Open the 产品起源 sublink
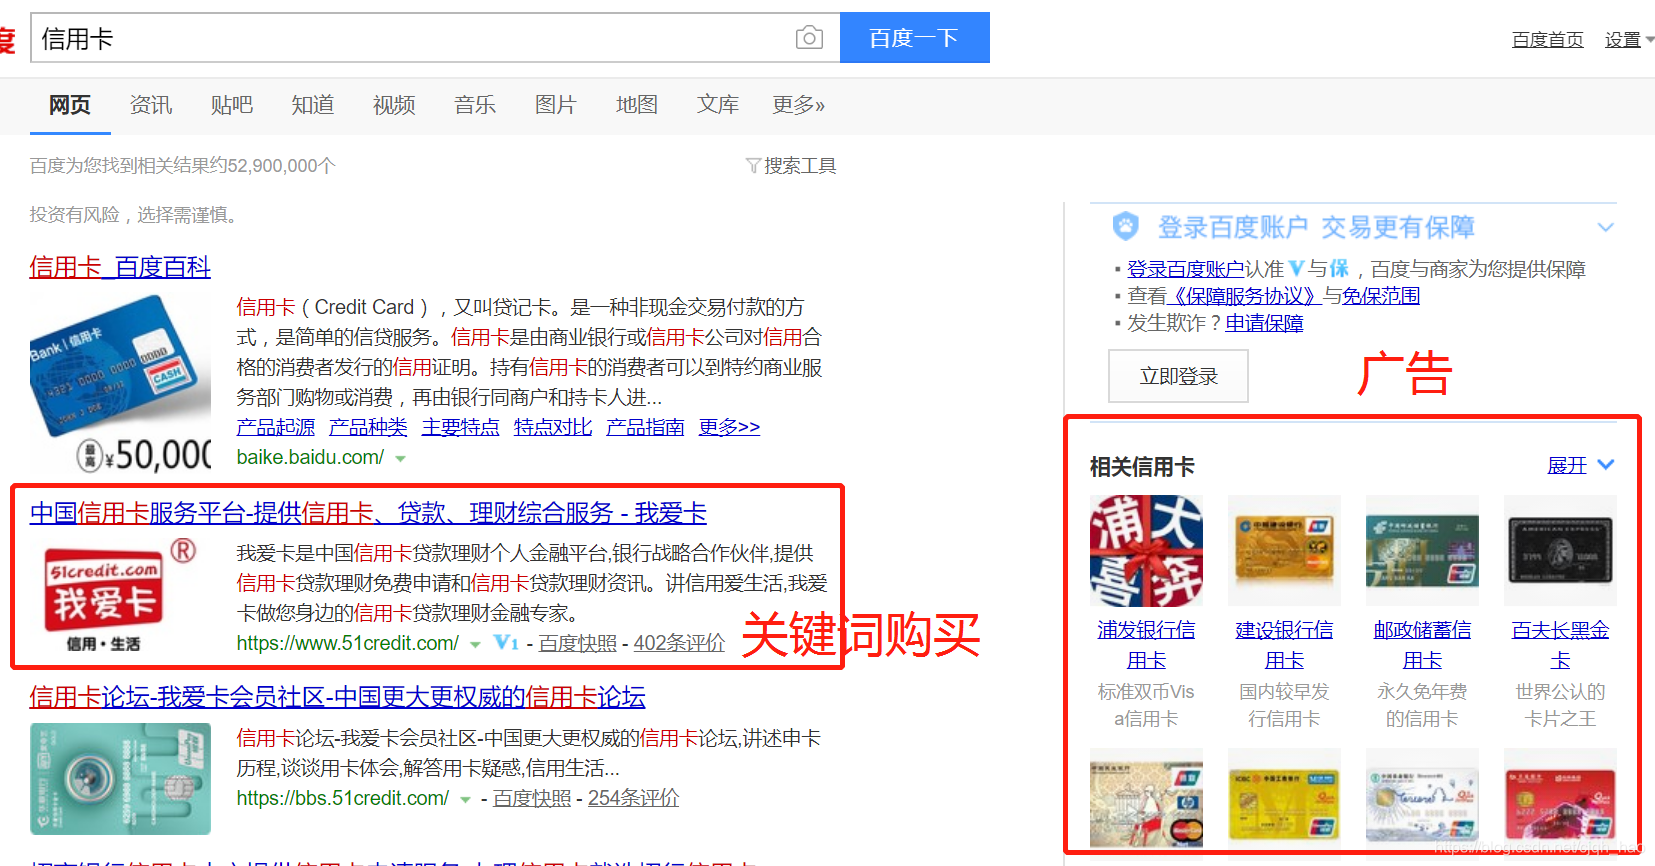The height and width of the screenshot is (866, 1655). coord(276,427)
